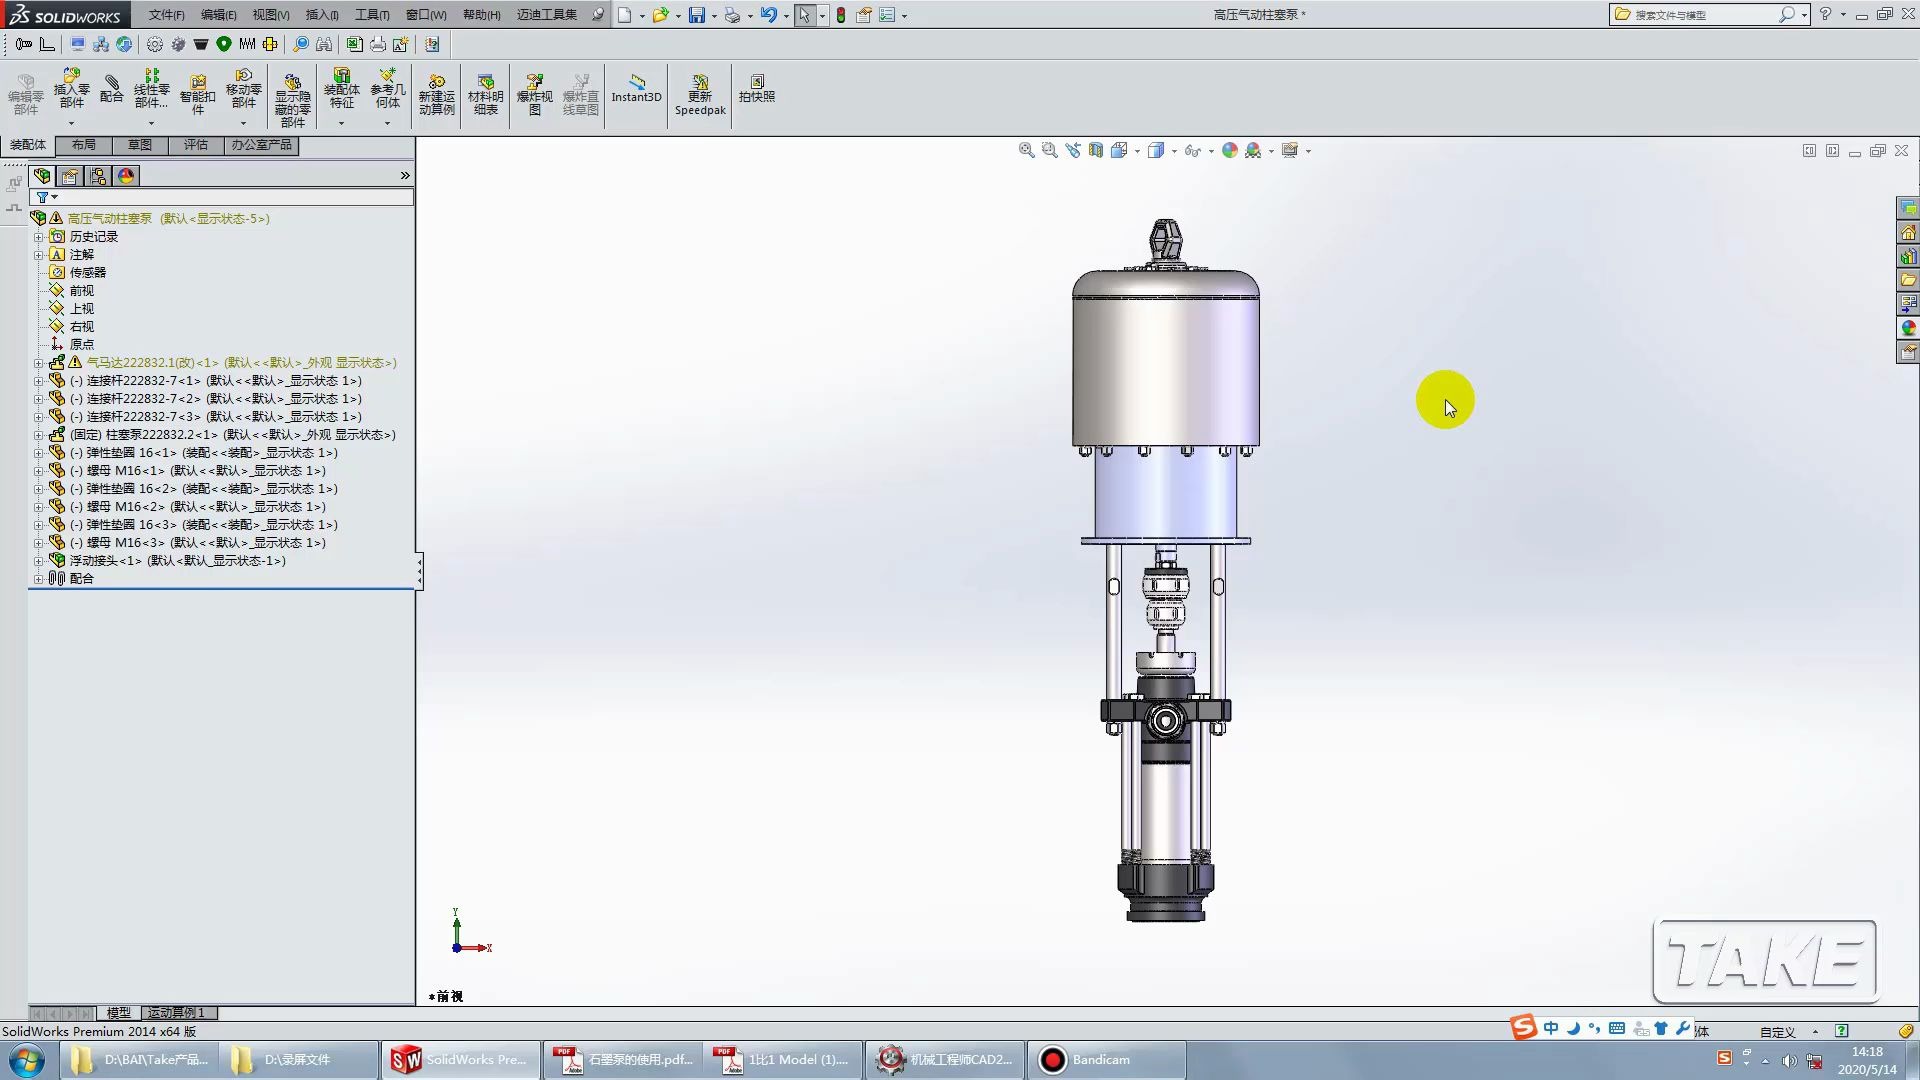This screenshot has width=1920, height=1080.
Task: Open the Appearances tab in task pane
Action: click(x=1908, y=328)
